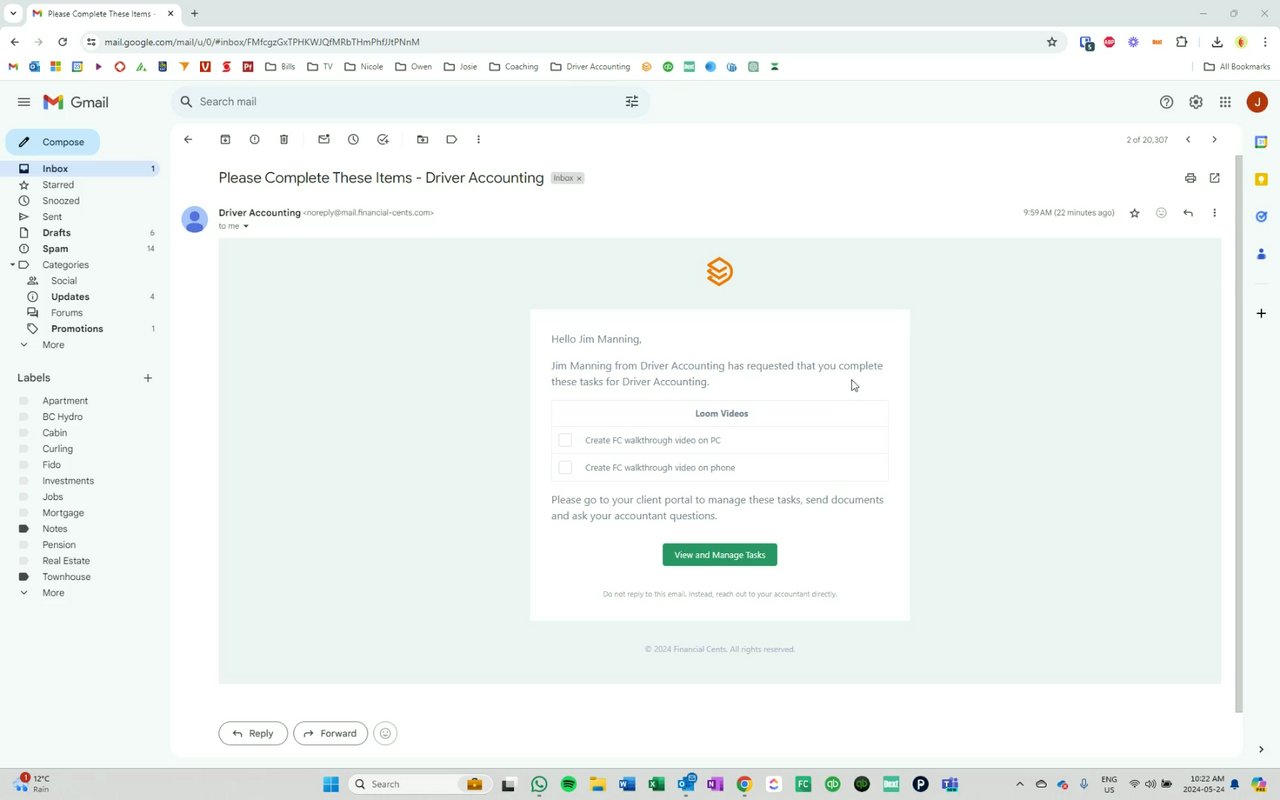The width and height of the screenshot is (1280, 800).
Task: Archive this email
Action: (x=225, y=139)
